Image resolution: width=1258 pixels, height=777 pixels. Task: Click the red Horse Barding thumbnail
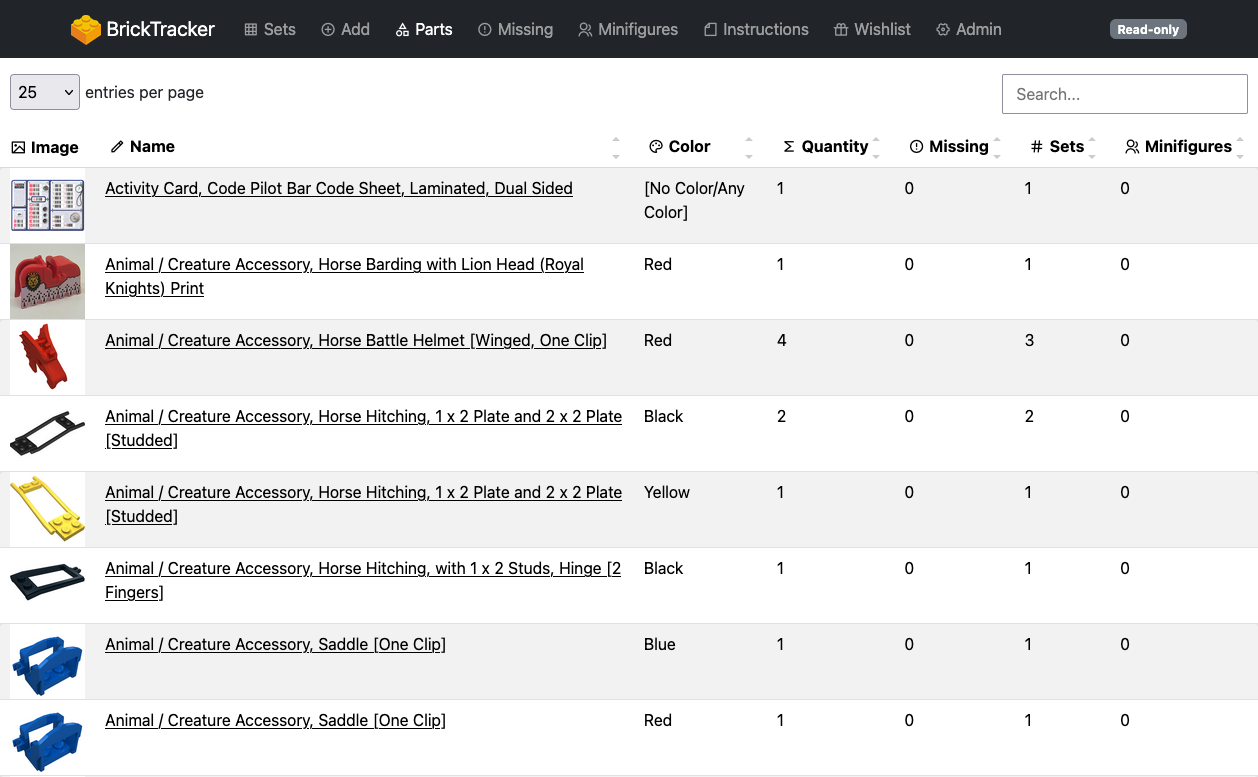coord(47,281)
